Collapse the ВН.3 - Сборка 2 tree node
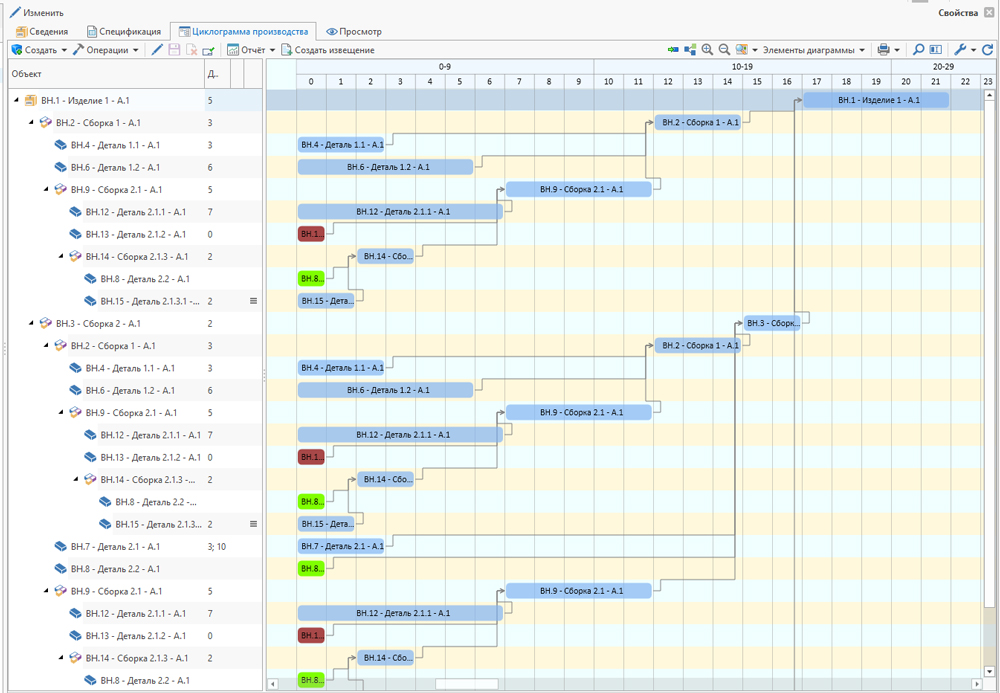The width and height of the screenshot is (1000, 693). click(x=31, y=323)
